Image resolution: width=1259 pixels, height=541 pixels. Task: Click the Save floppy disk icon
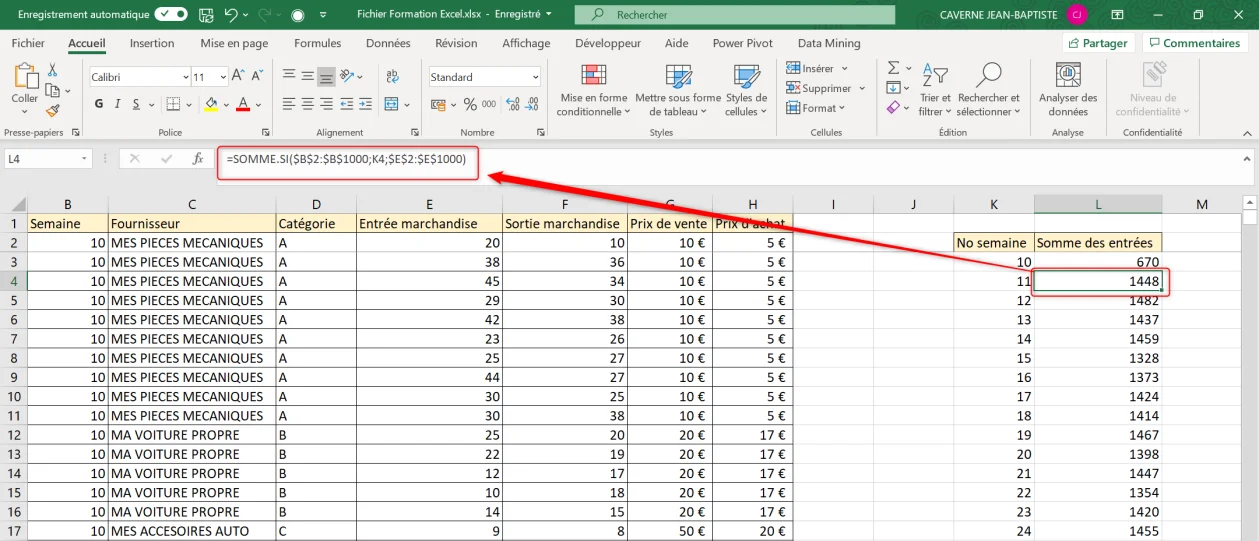(208, 15)
